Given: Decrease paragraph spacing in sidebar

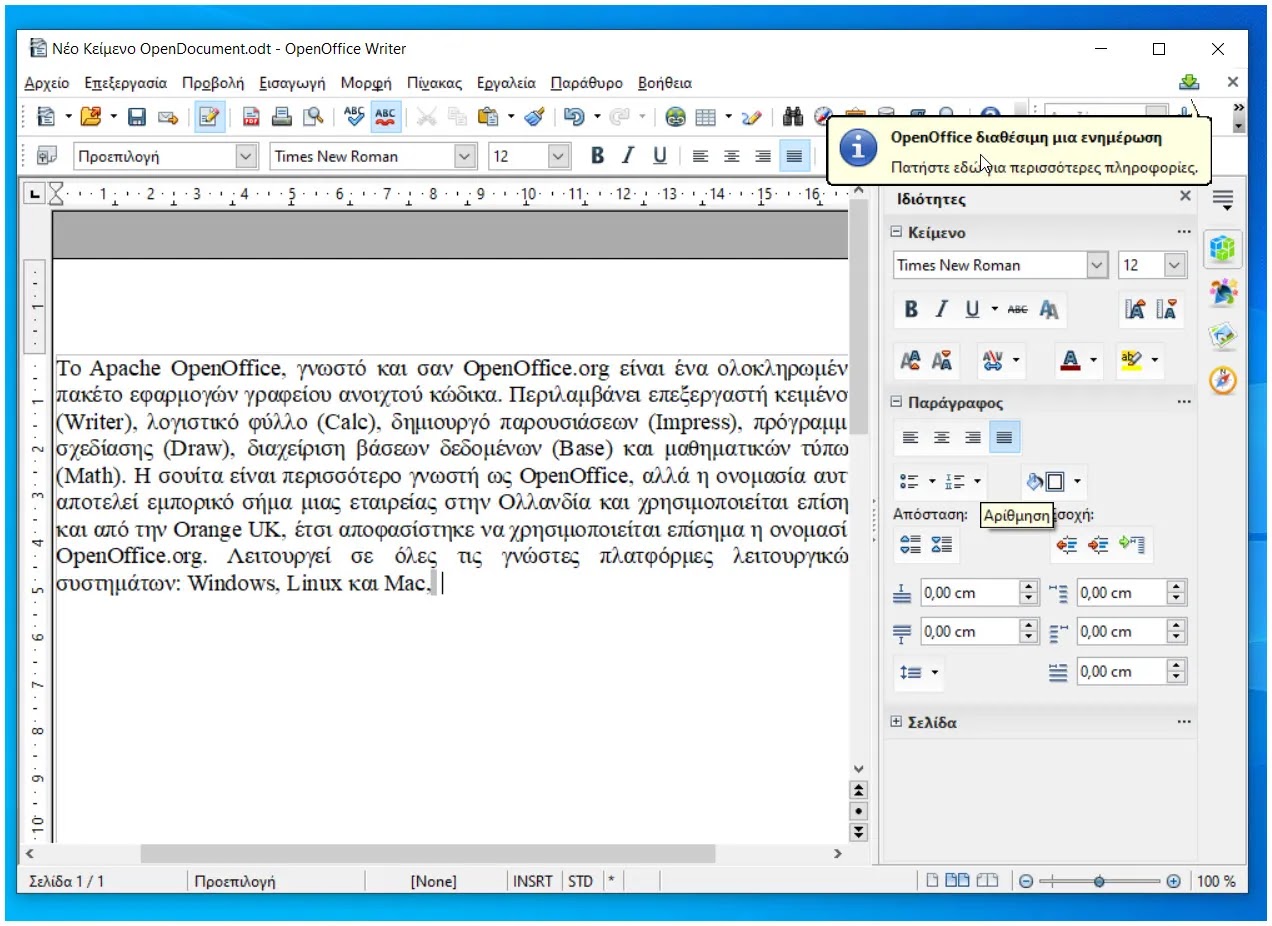Looking at the screenshot, I should 942,545.
